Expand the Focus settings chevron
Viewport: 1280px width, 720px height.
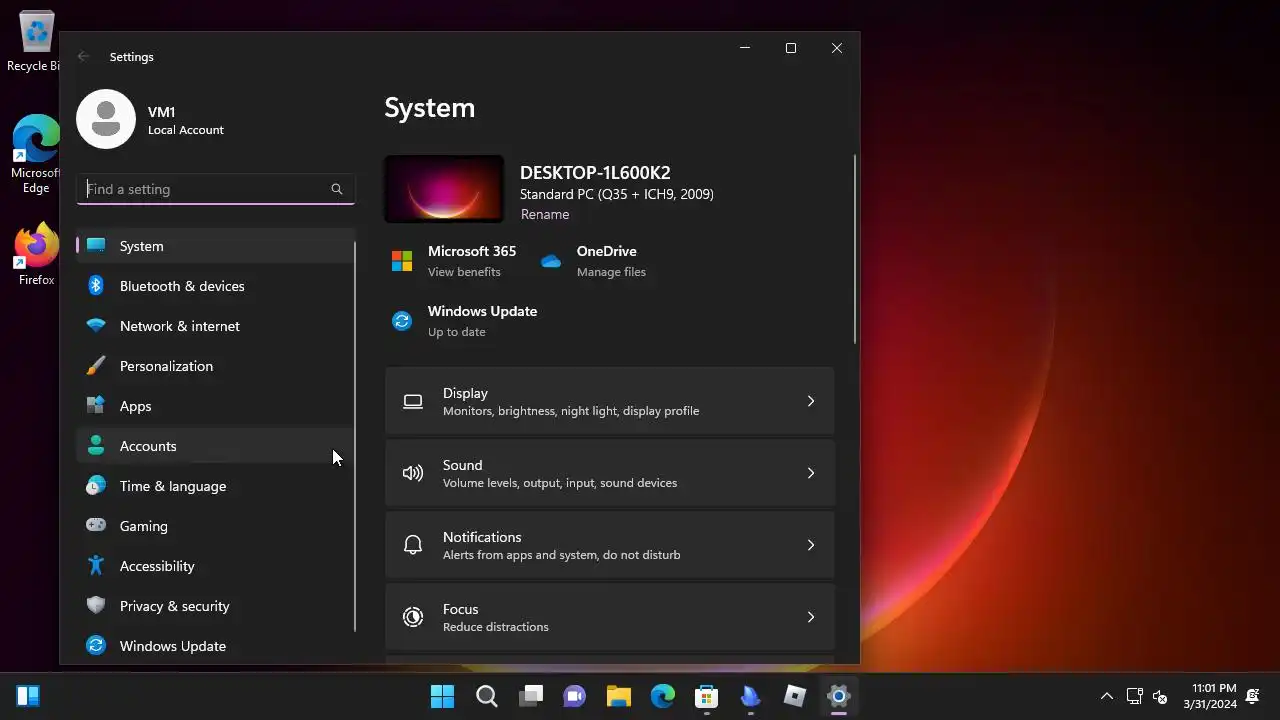(811, 617)
